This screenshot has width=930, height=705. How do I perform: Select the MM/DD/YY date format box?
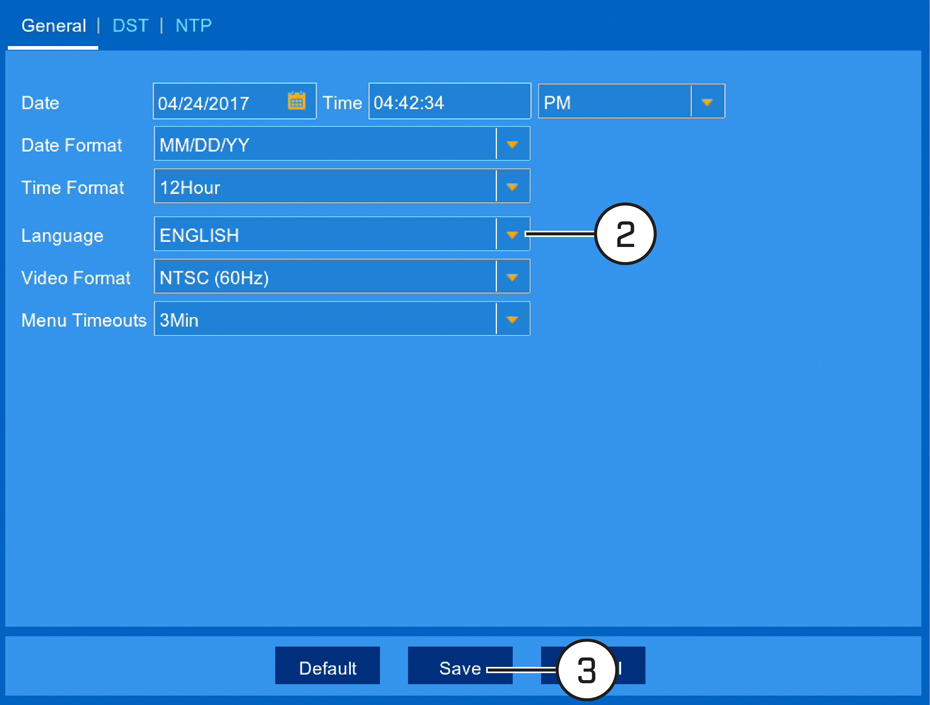[342, 144]
